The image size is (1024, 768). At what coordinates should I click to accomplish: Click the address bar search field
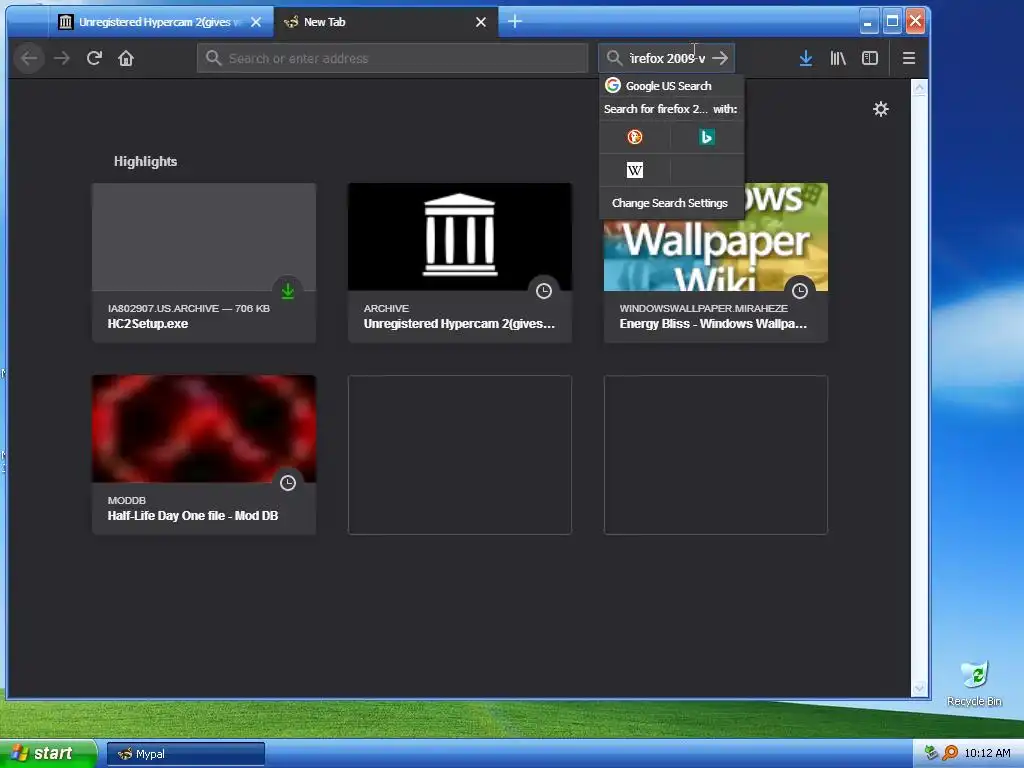[392, 58]
